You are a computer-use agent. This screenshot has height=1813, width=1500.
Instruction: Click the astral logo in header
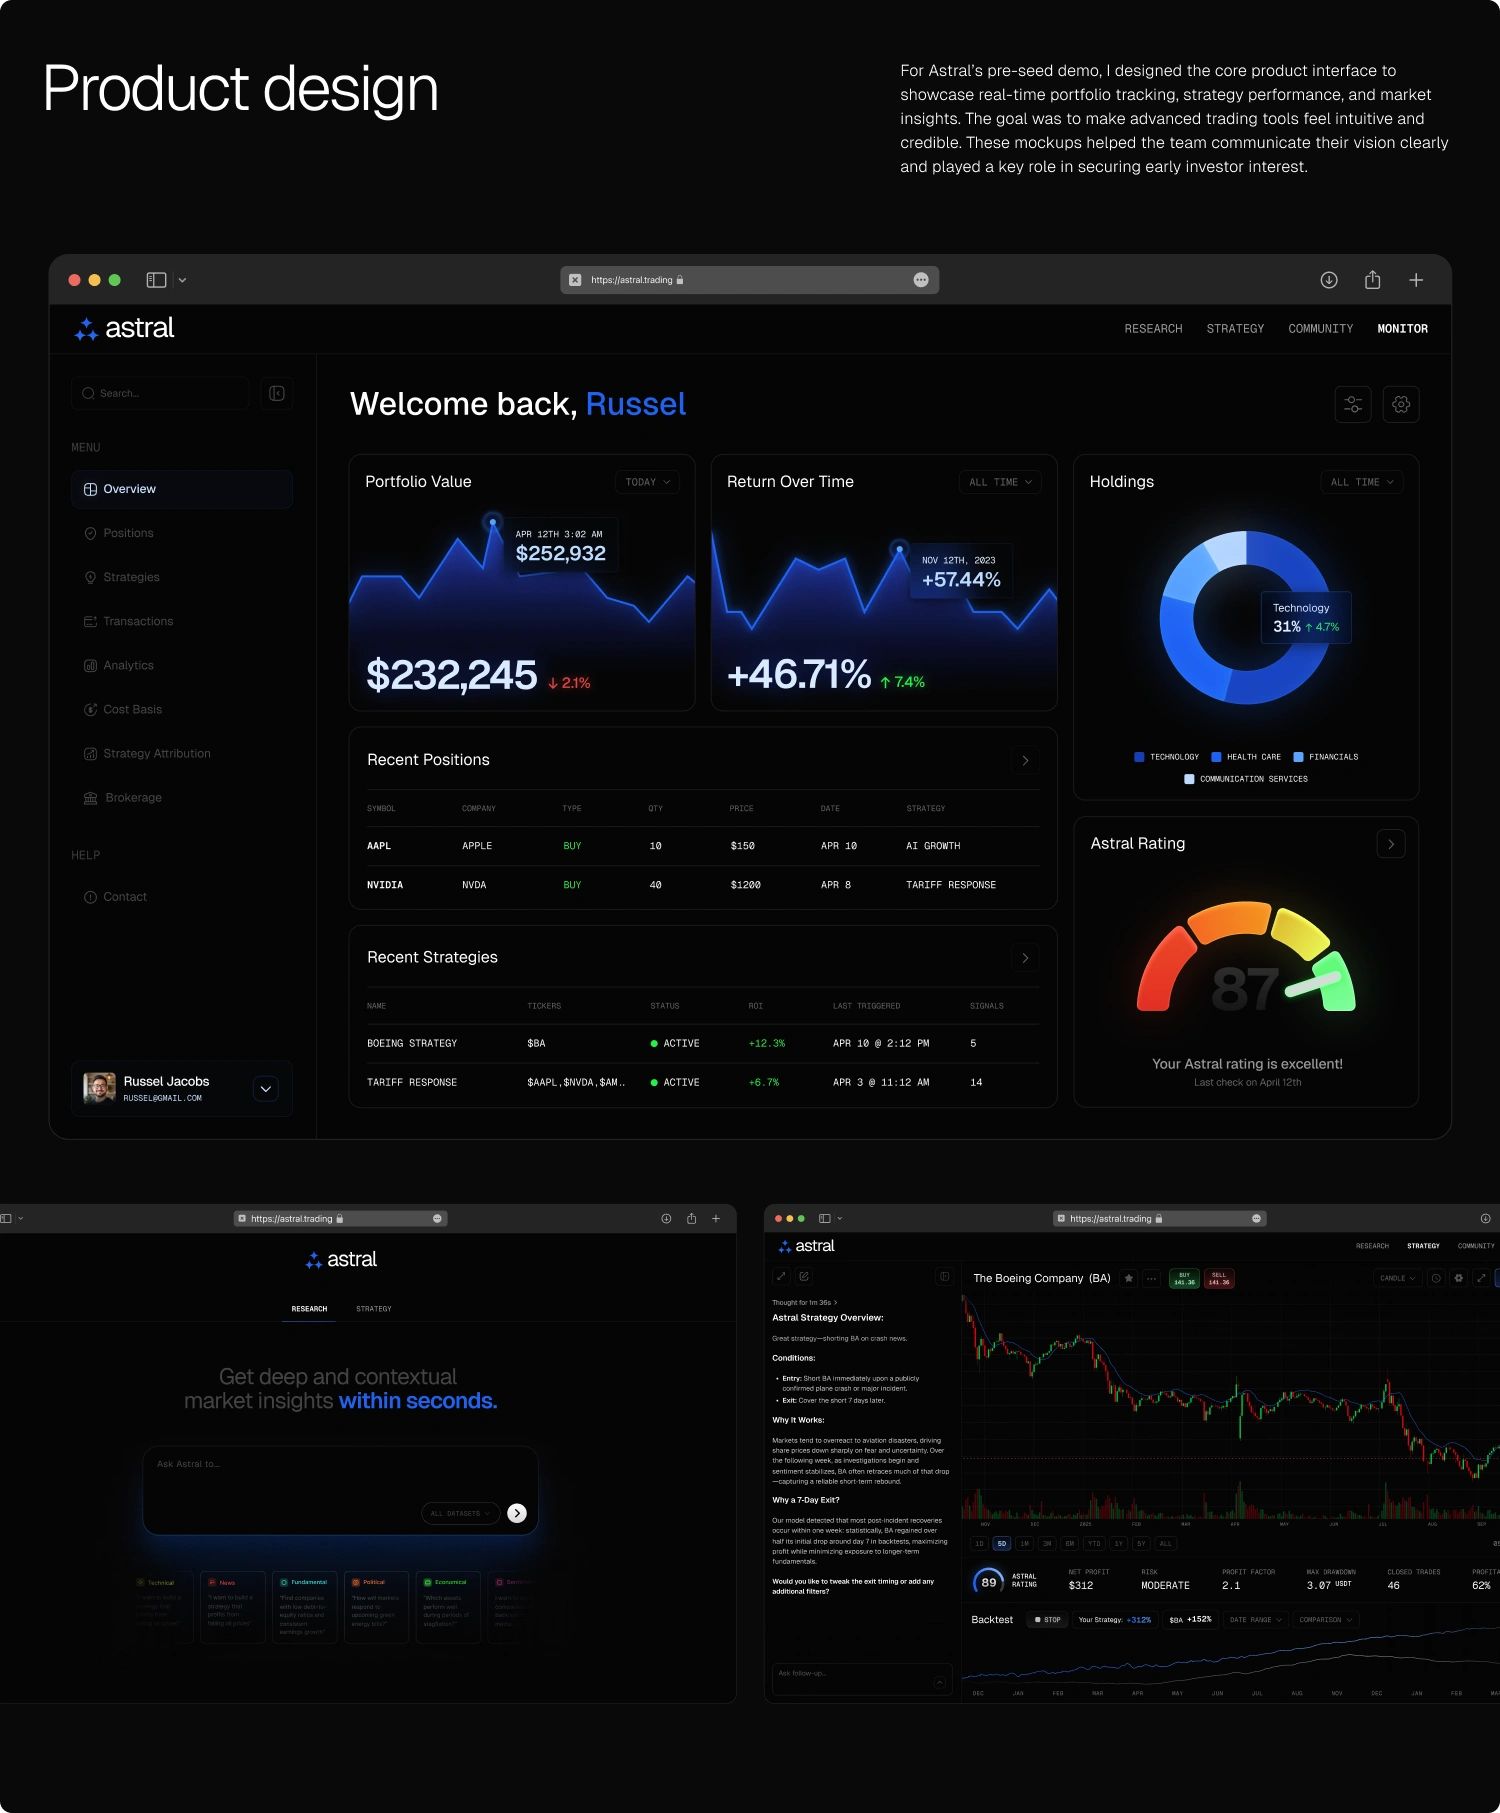click(x=125, y=328)
